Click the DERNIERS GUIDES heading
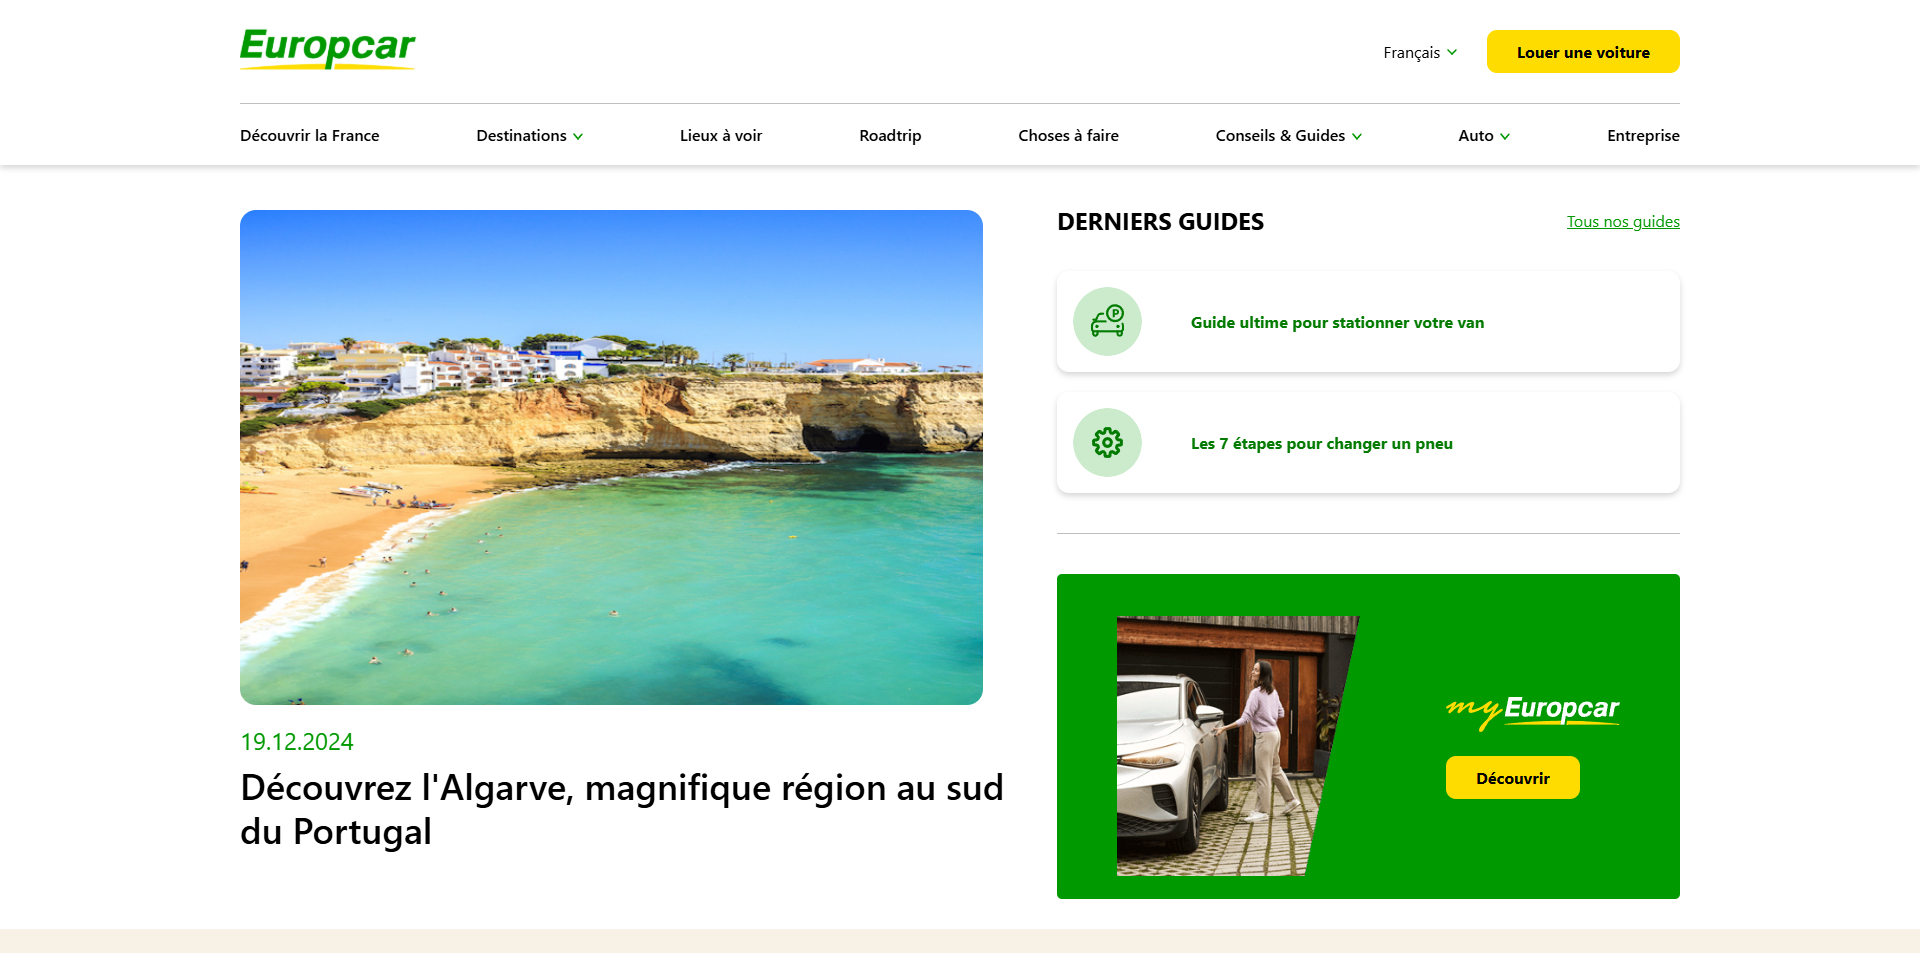This screenshot has width=1920, height=953. (x=1160, y=222)
